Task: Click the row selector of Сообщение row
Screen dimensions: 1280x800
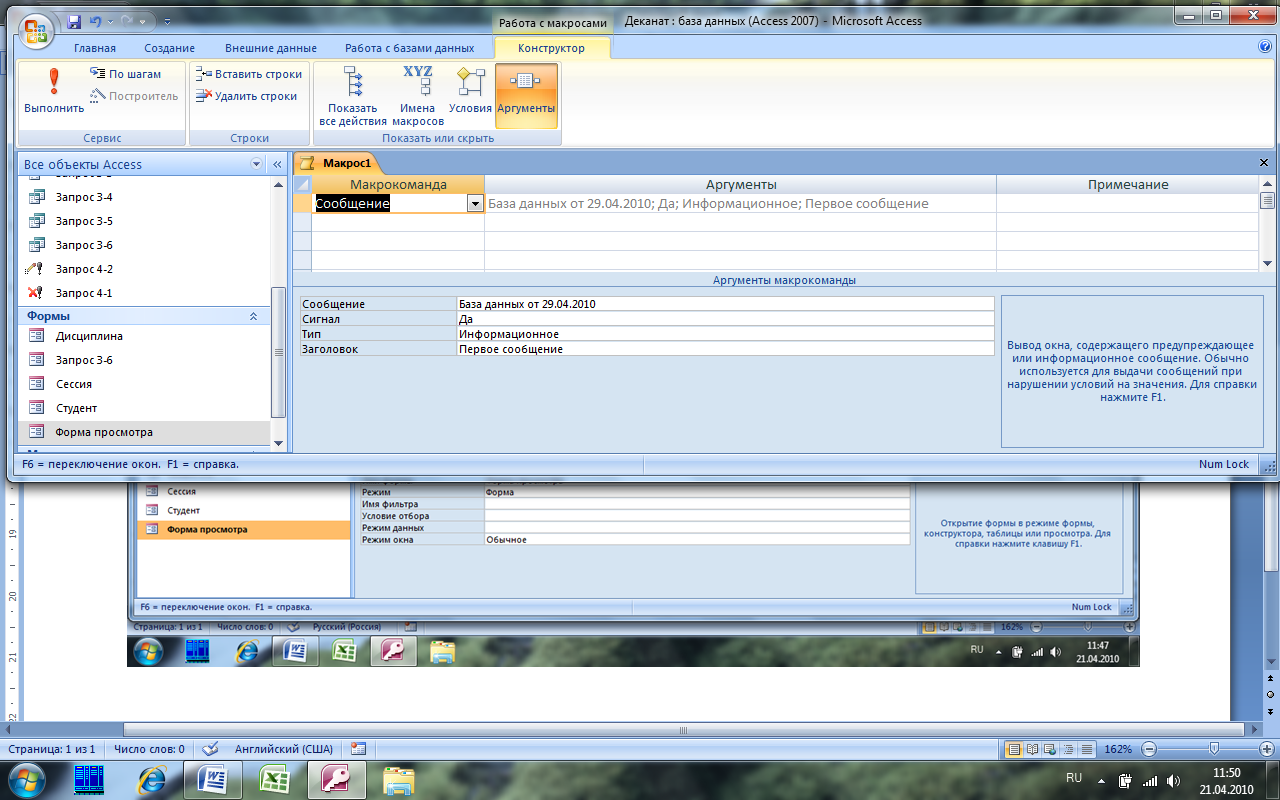Action: point(302,203)
